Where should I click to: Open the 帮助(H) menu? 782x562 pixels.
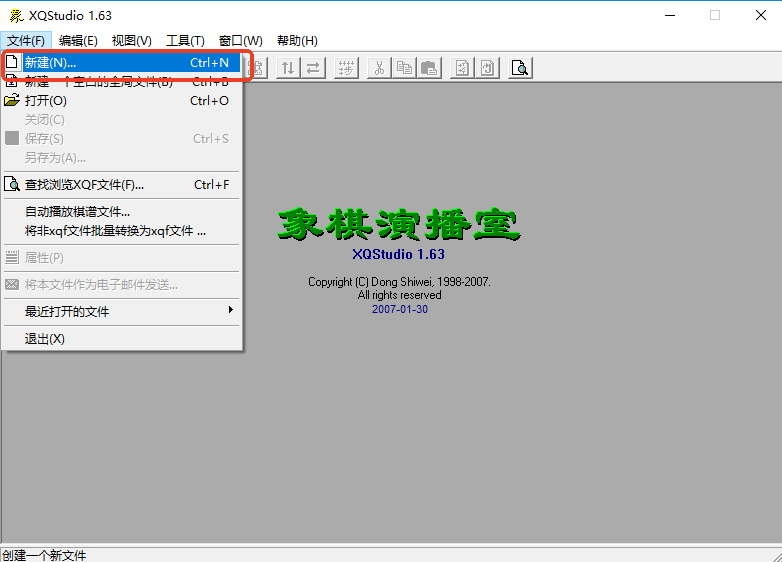(x=297, y=41)
